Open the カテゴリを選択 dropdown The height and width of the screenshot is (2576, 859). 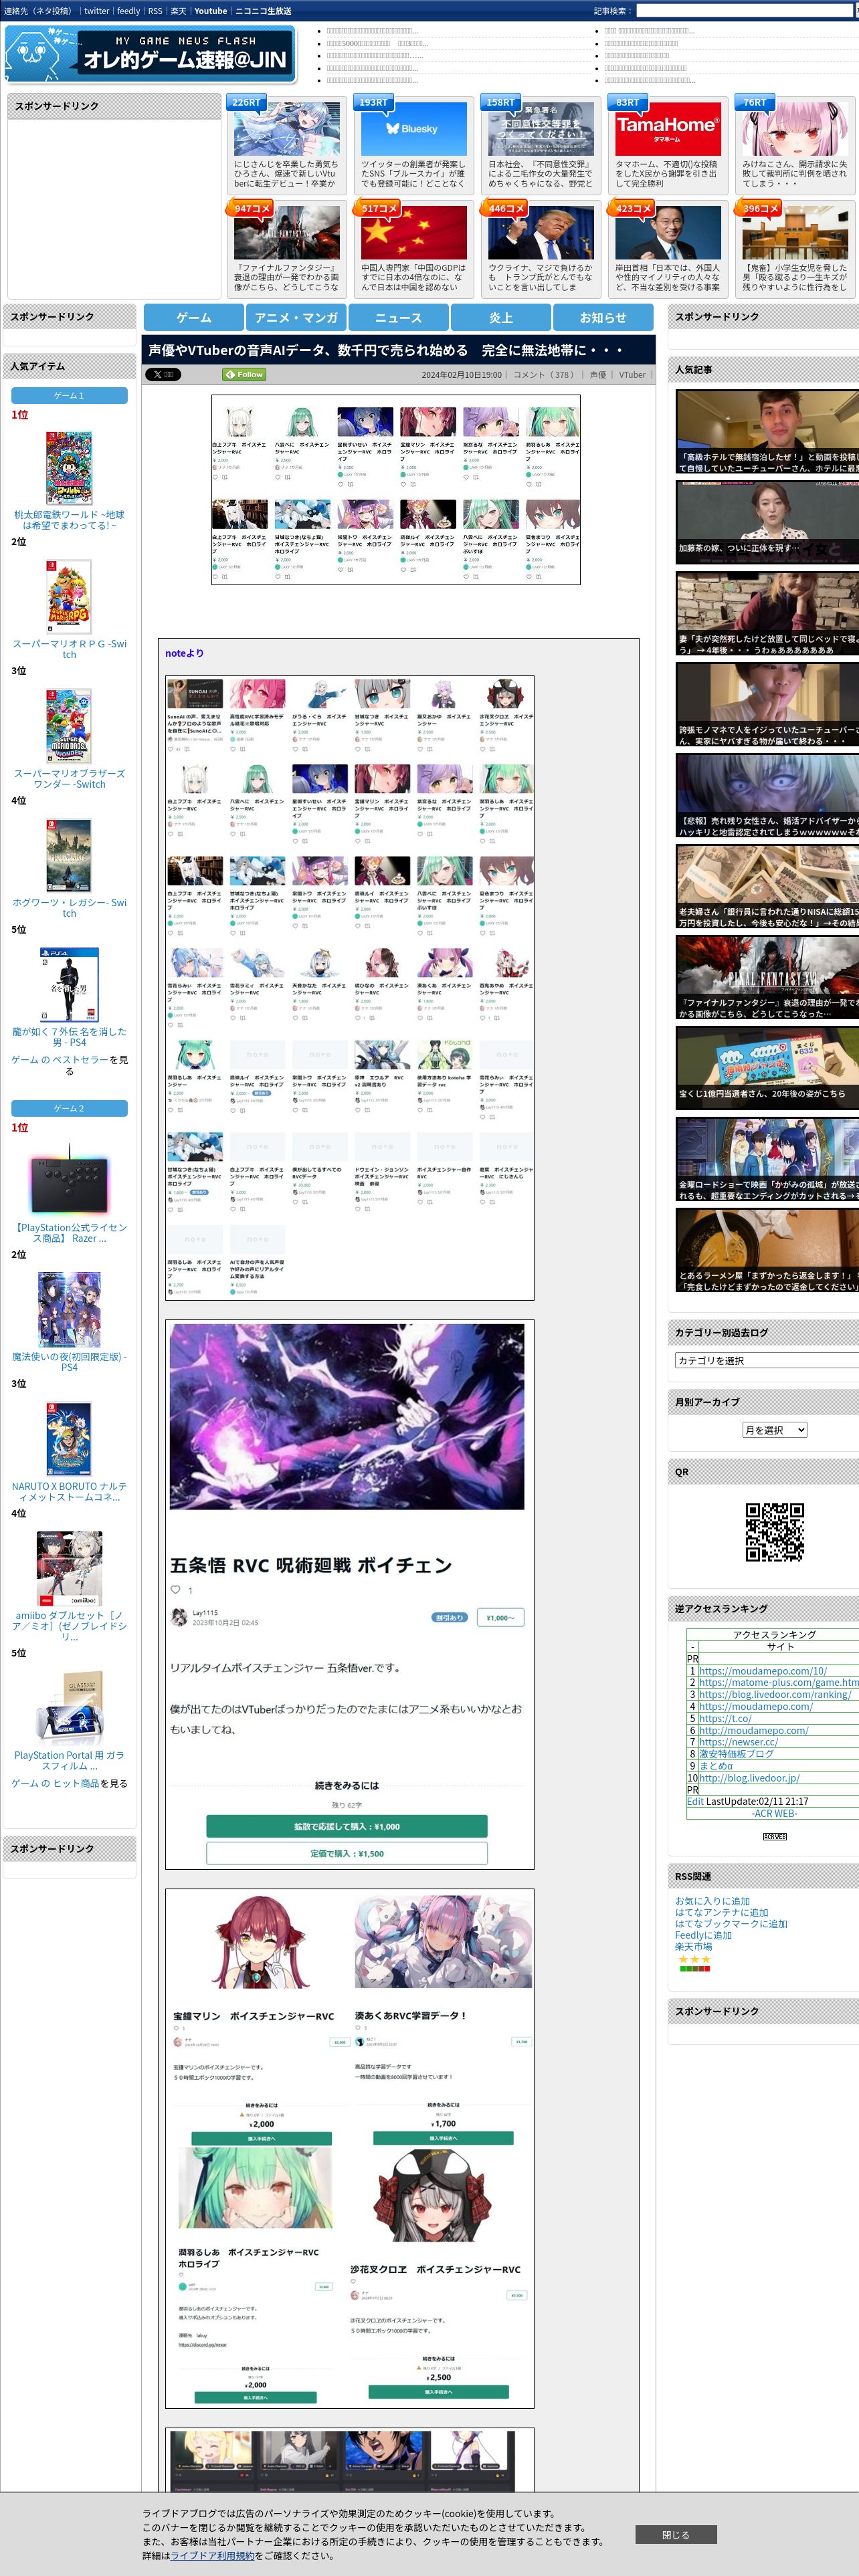767,1360
